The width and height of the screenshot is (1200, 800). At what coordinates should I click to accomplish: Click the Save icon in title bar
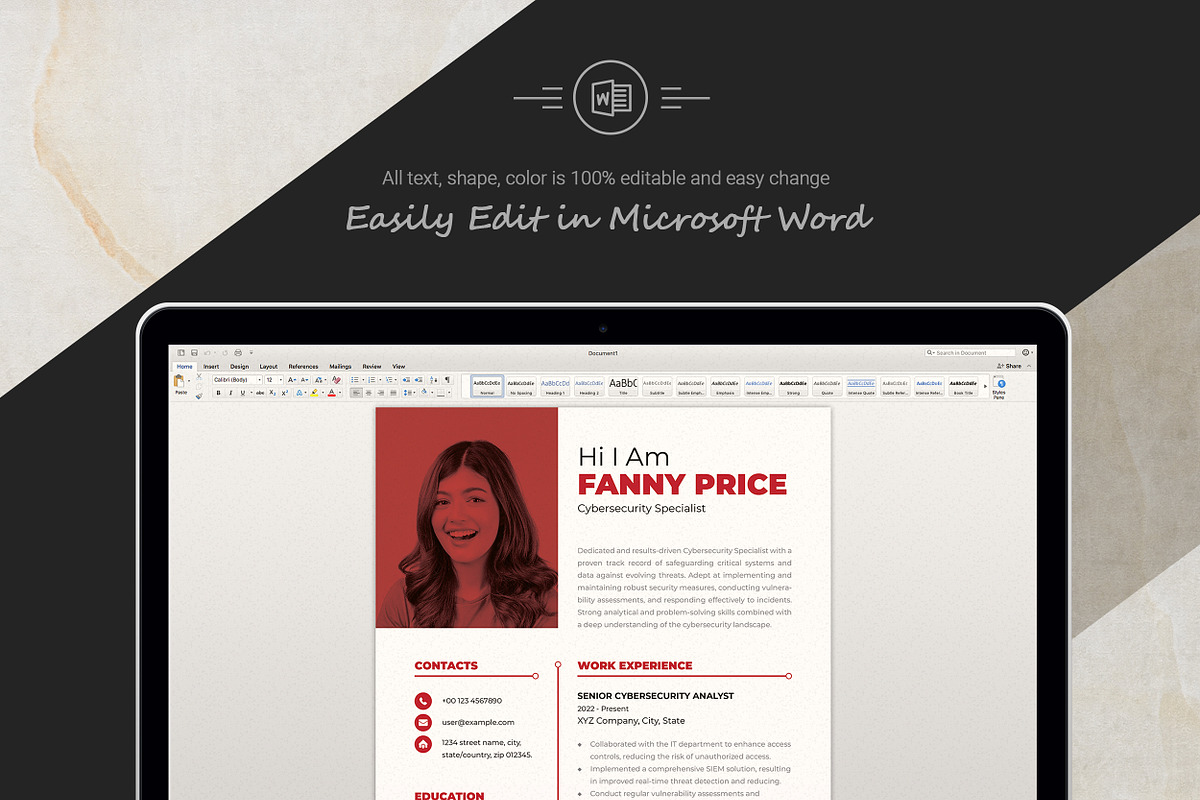[x=194, y=353]
